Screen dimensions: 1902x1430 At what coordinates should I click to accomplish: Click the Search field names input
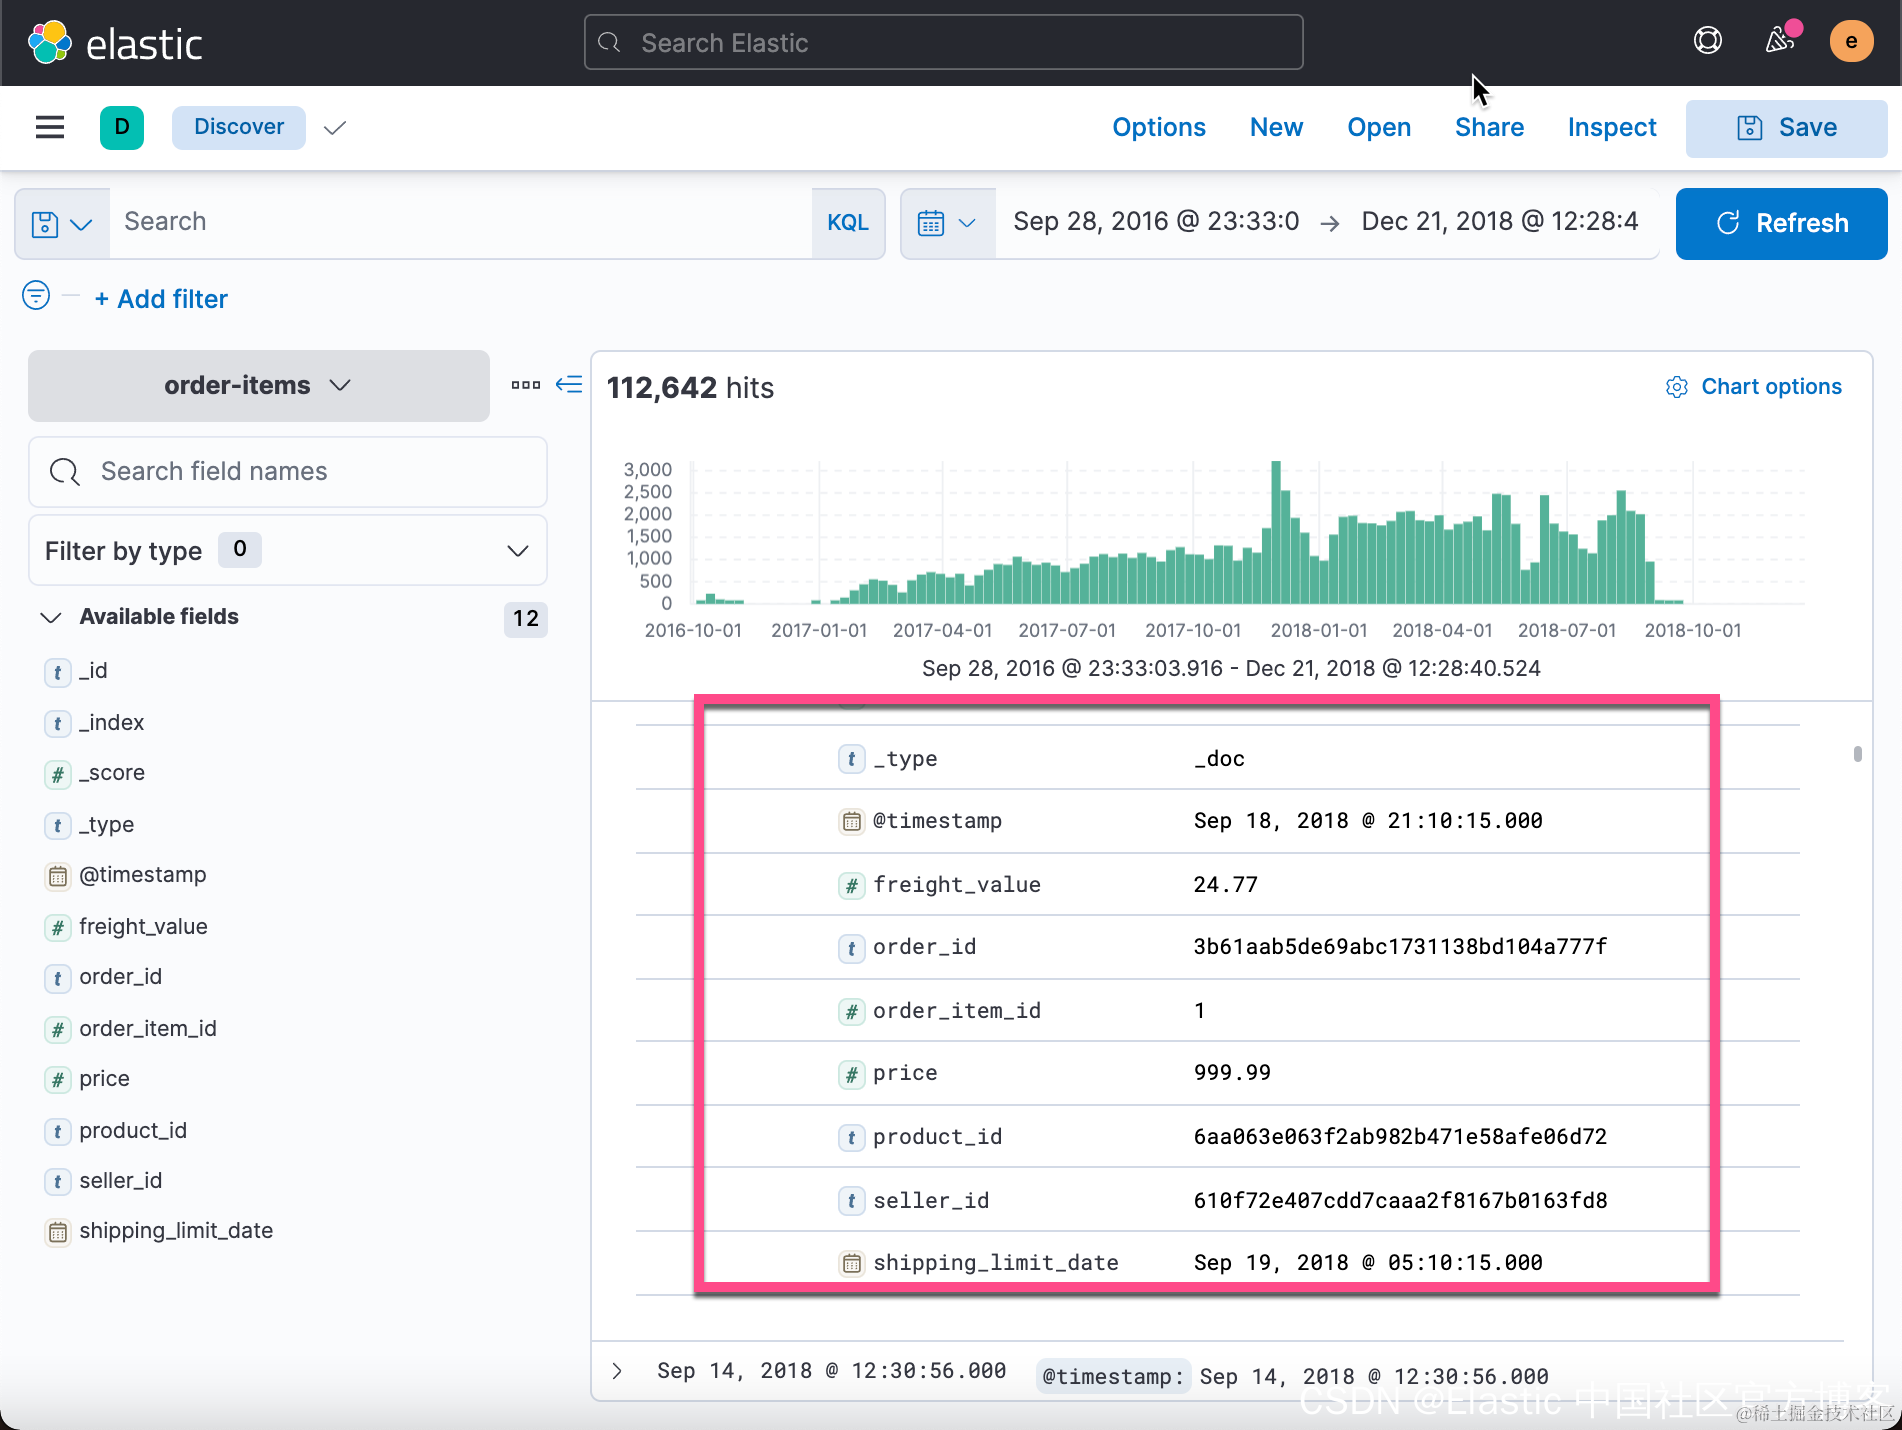point(288,471)
